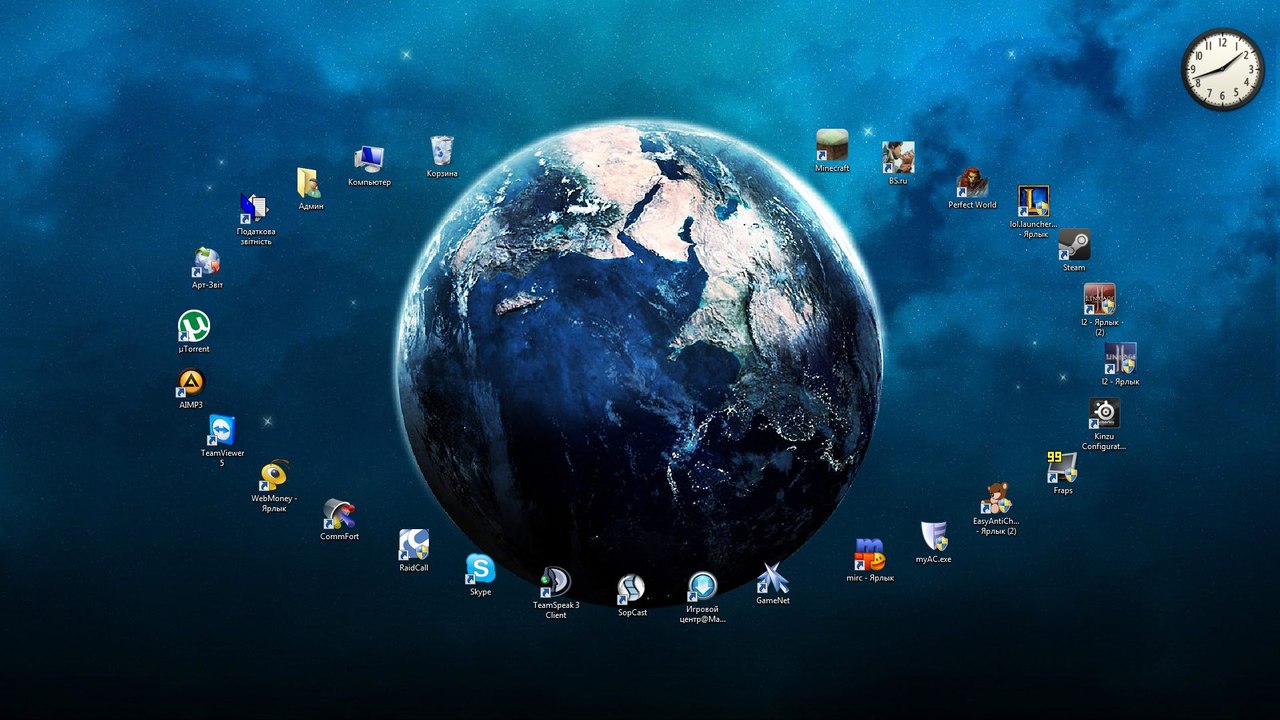
Task: Select the TeamSpeak 3 Client icon
Action: [x=555, y=583]
